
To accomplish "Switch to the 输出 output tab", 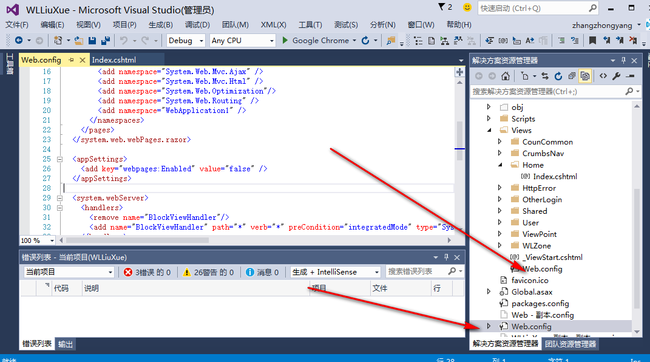I will pyautogui.click(x=65, y=344).
